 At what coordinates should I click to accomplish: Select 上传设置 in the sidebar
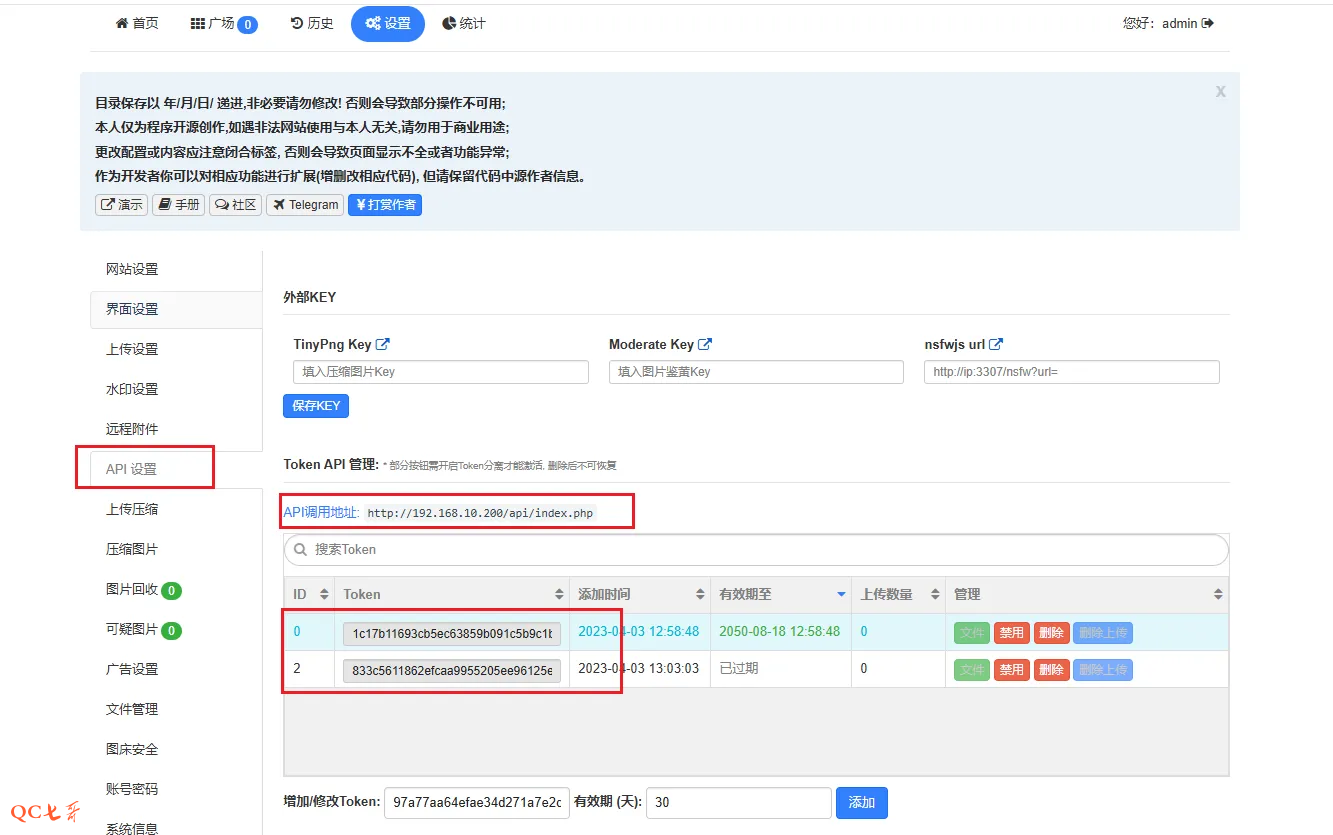click(x=132, y=349)
